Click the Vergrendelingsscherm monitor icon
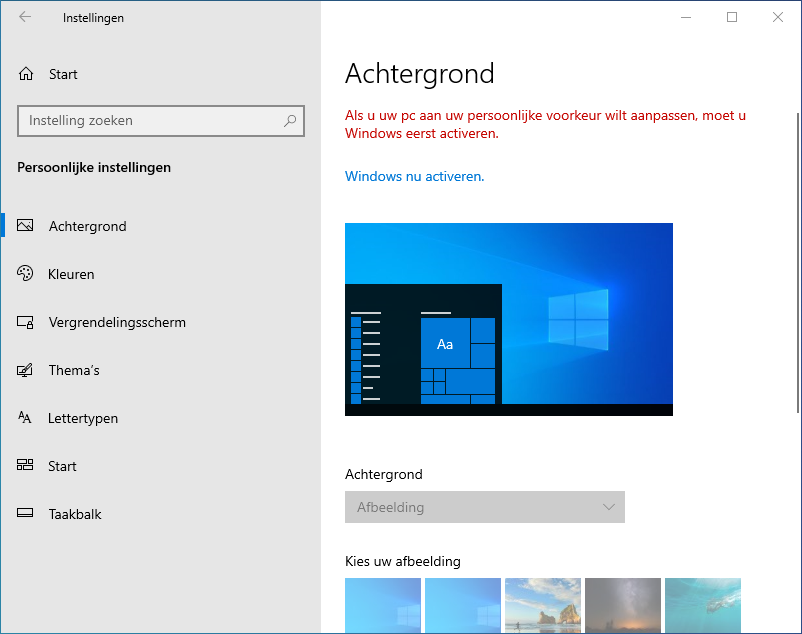The width and height of the screenshot is (802, 634). (26, 322)
